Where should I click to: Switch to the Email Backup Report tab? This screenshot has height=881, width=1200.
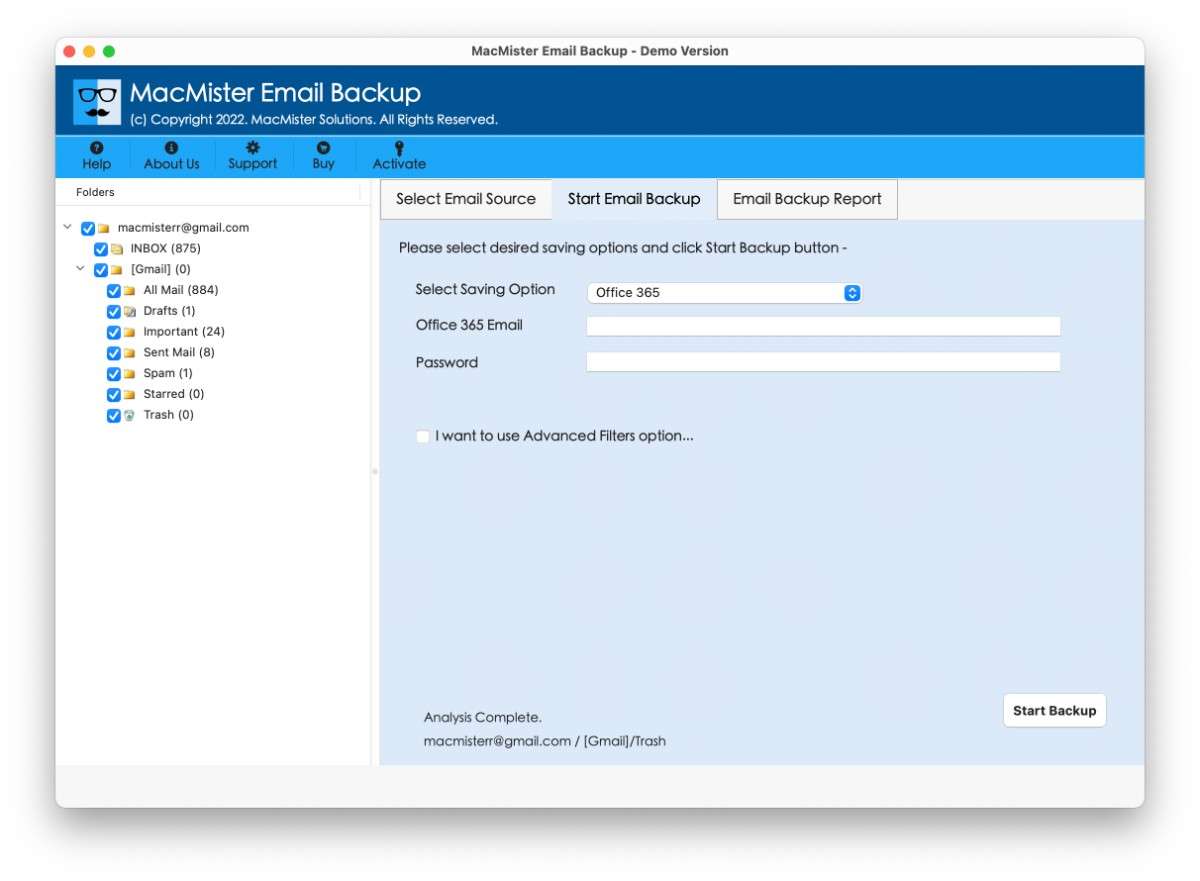click(x=807, y=199)
